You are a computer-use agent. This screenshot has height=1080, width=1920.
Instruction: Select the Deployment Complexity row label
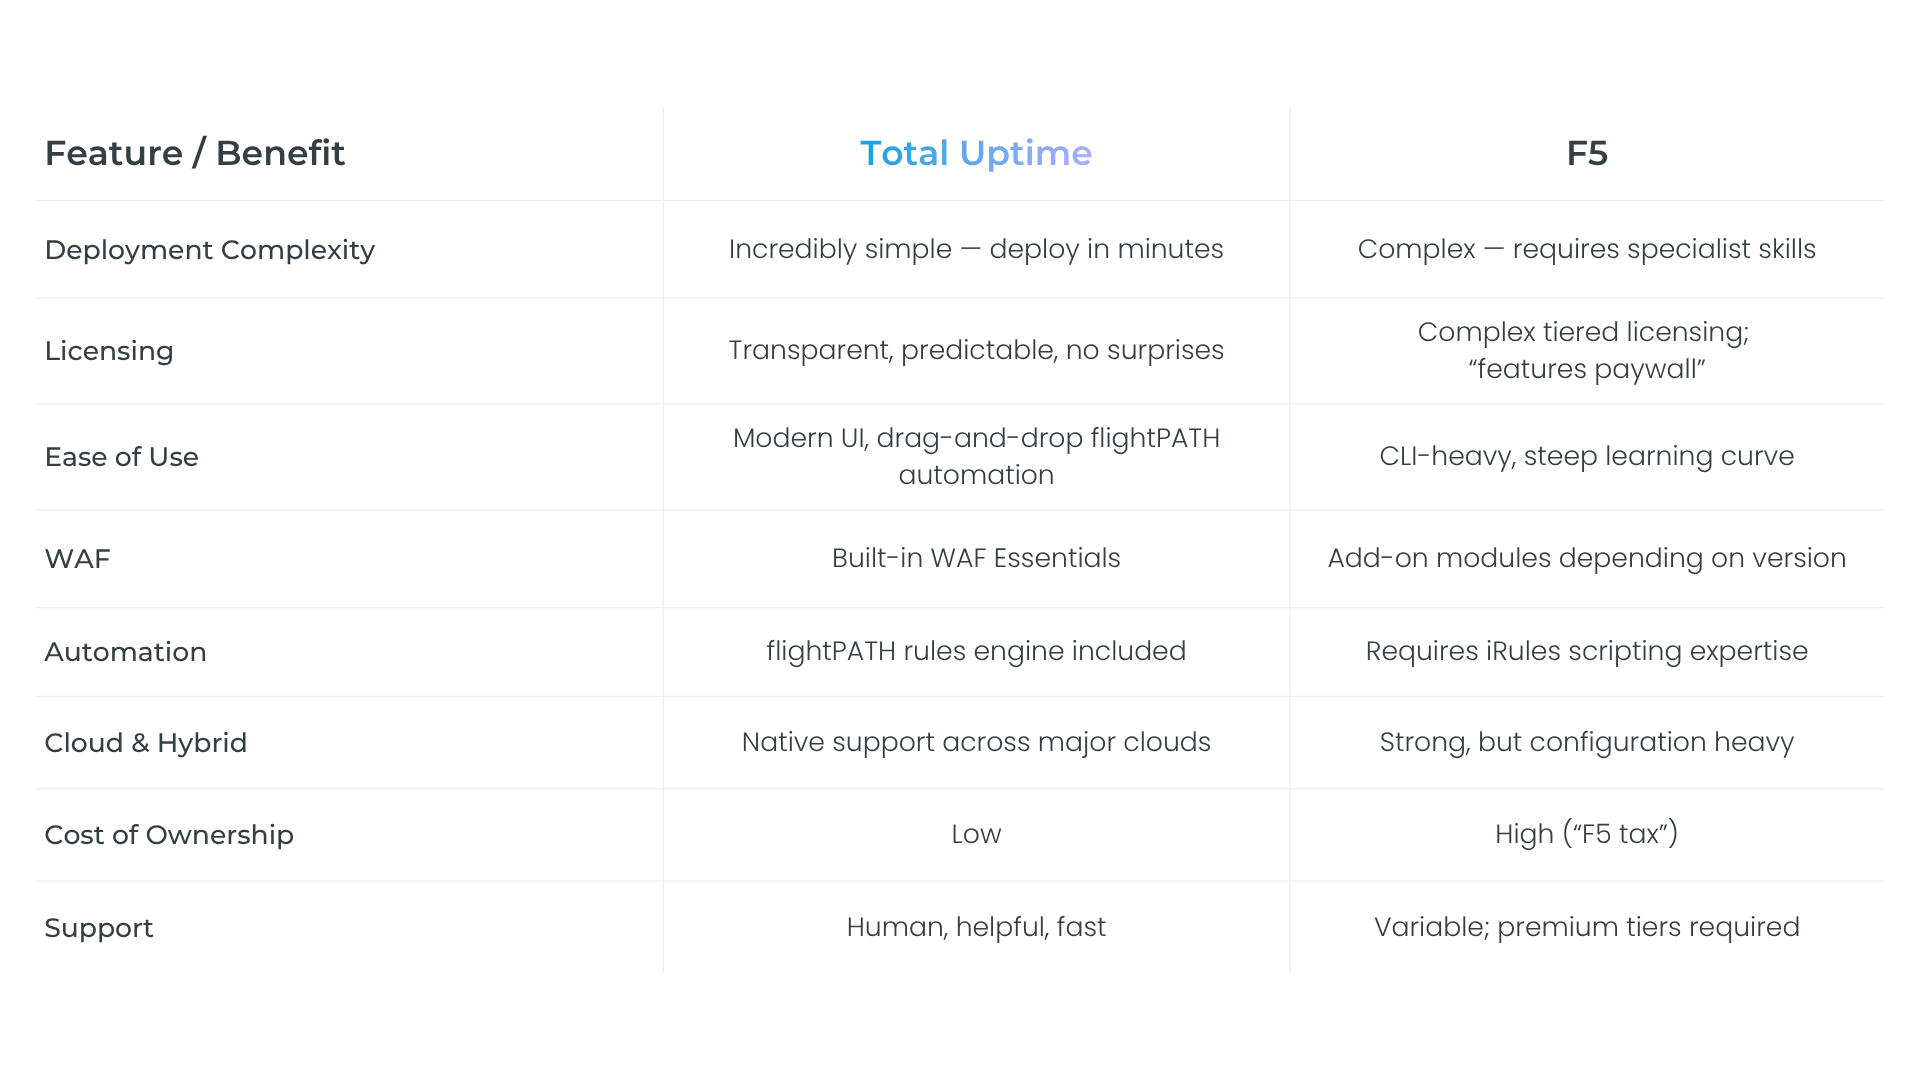pos(210,250)
